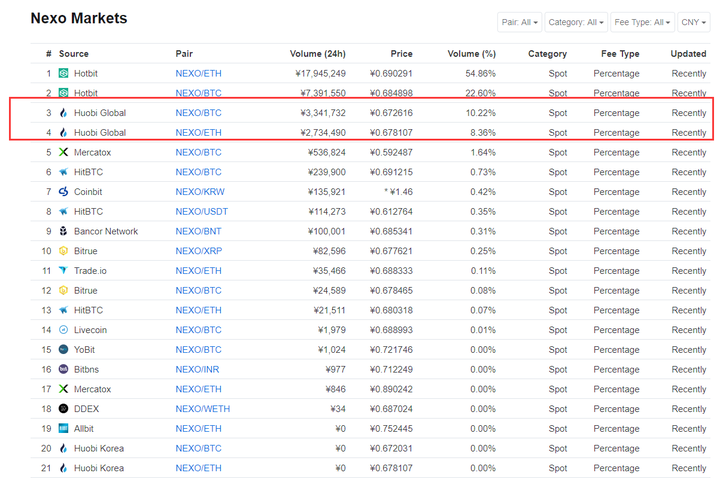This screenshot has width=720, height=479.
Task: Open the Pair: All filter dropdown
Action: tap(519, 22)
